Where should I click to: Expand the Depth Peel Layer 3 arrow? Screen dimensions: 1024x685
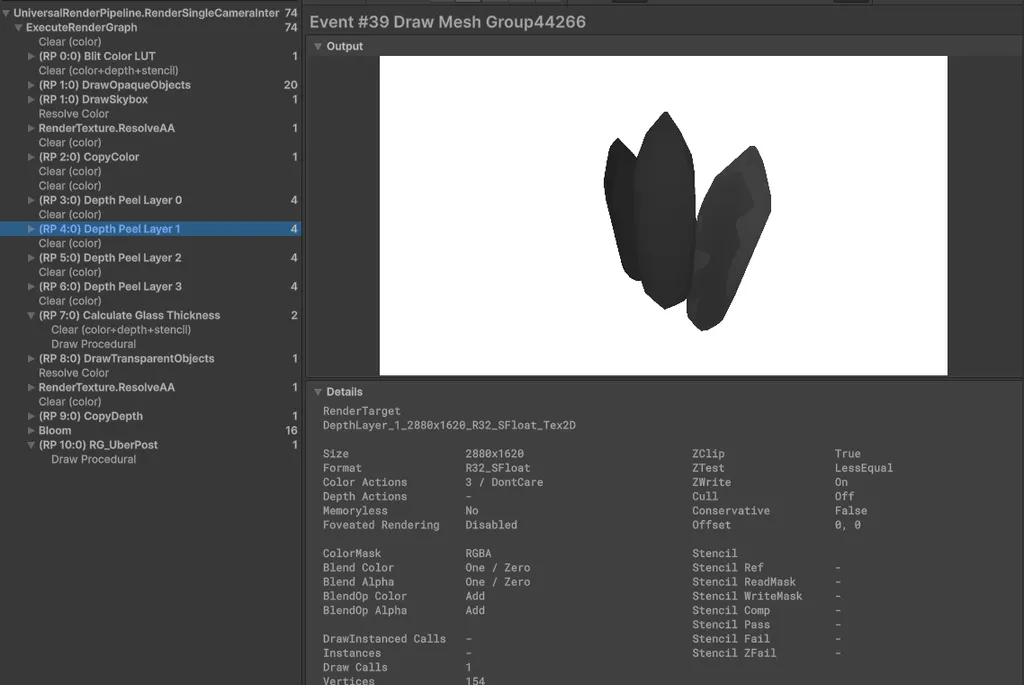(31, 287)
